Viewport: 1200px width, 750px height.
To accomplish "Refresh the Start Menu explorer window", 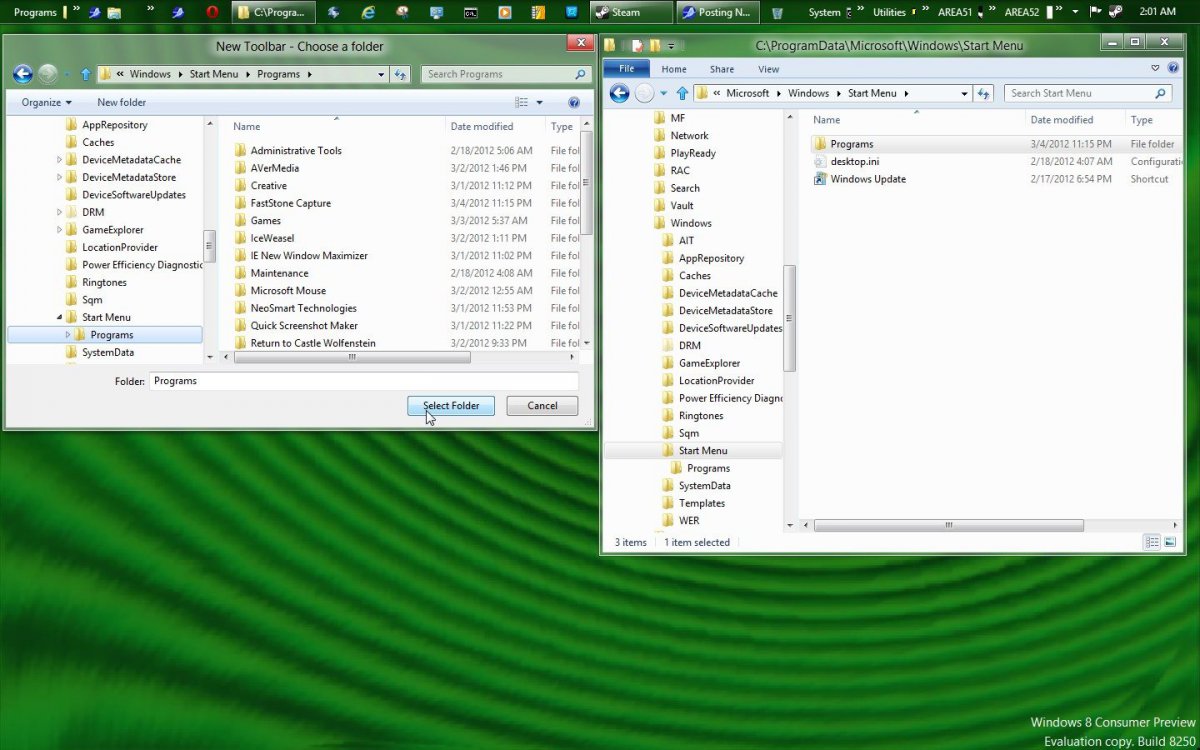I will [984, 93].
